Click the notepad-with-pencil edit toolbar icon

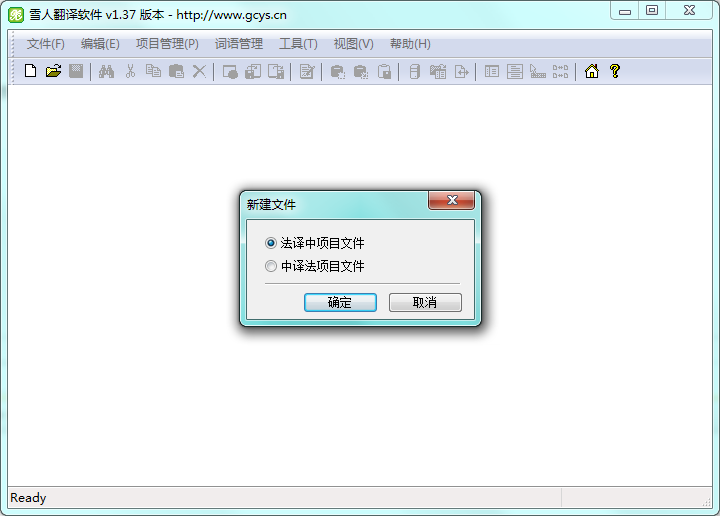coord(307,71)
